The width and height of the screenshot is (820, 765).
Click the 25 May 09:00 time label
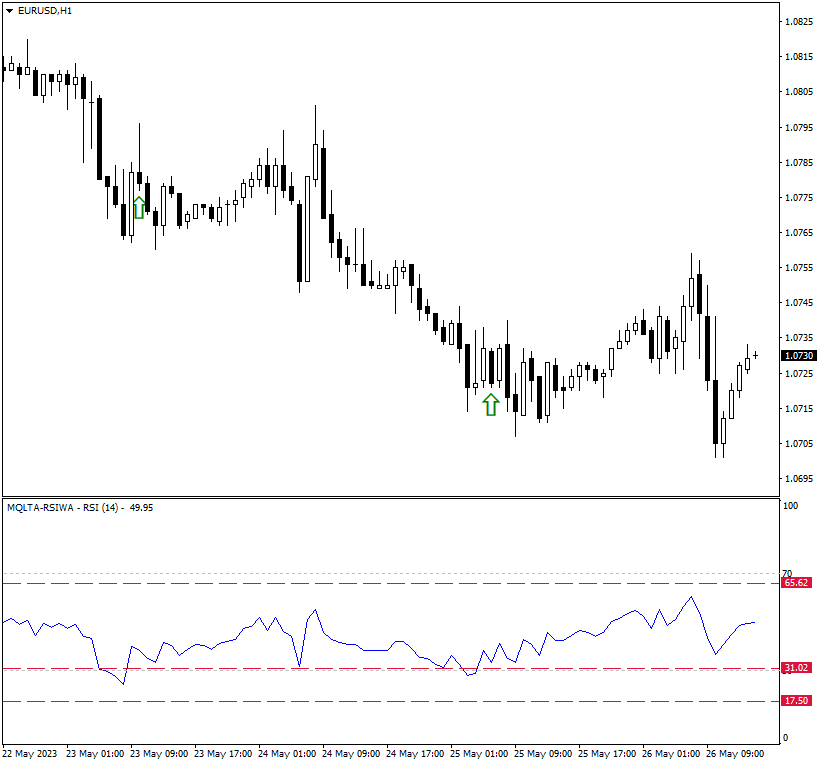pos(543,754)
